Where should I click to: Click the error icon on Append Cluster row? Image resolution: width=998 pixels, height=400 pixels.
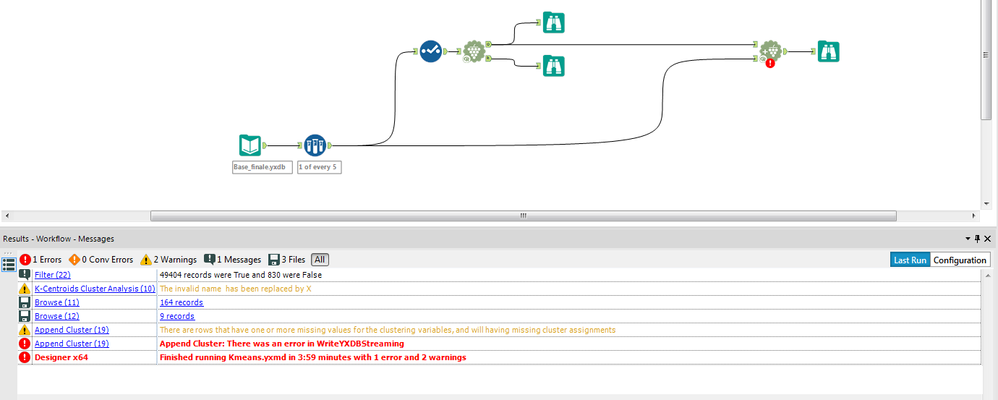click(25, 343)
